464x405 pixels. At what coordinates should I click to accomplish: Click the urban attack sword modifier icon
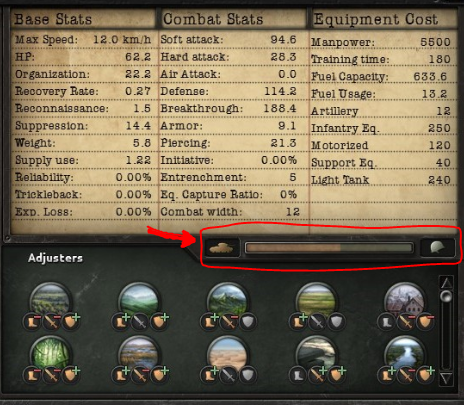[406, 322]
